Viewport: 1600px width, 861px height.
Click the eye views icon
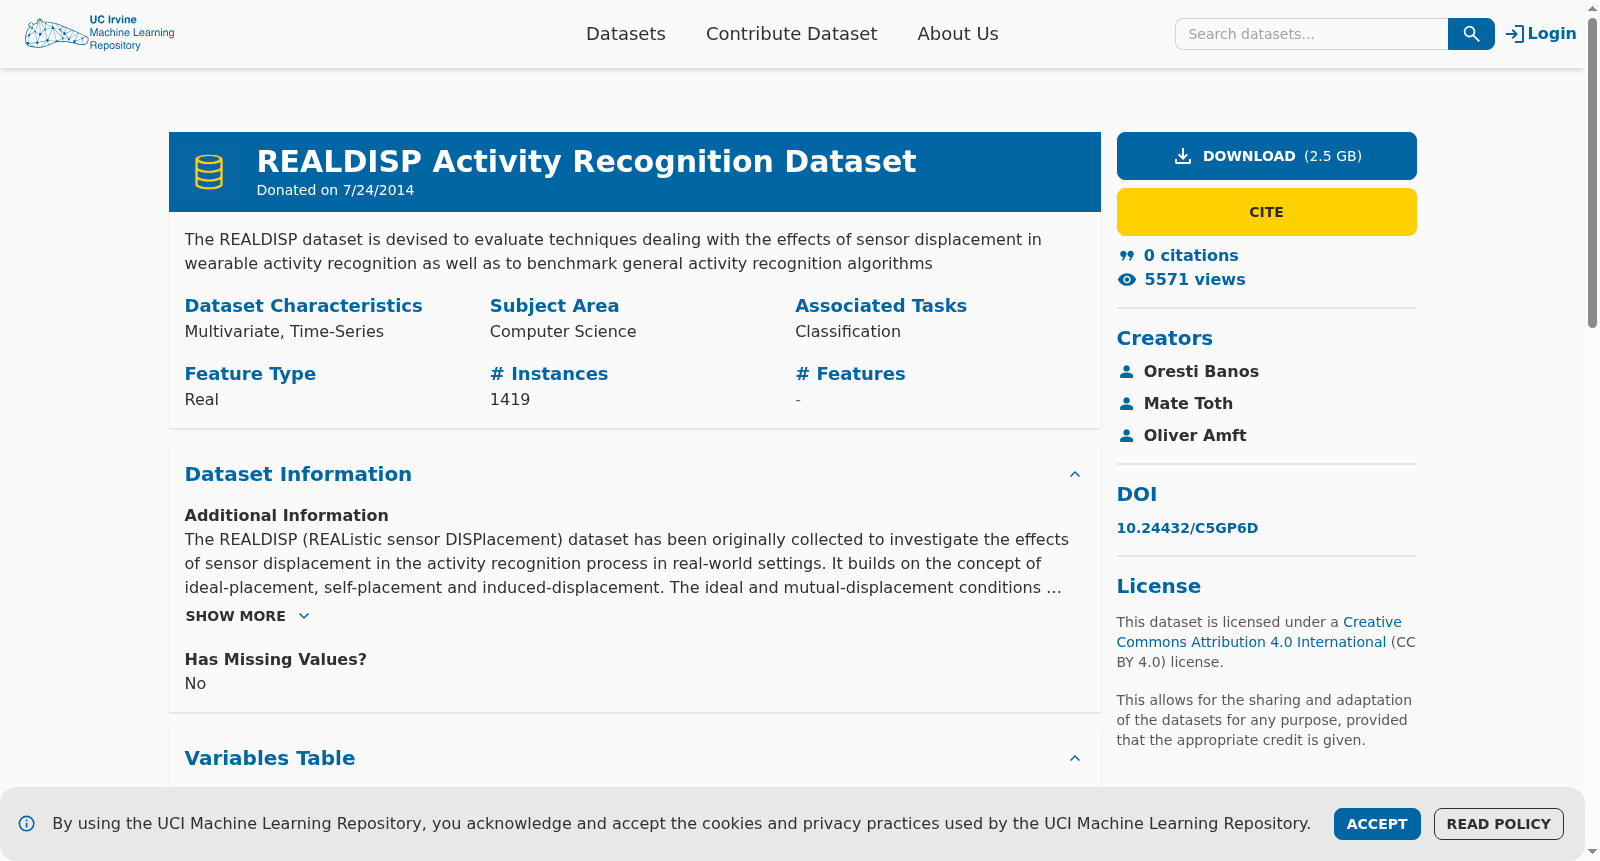tap(1127, 280)
